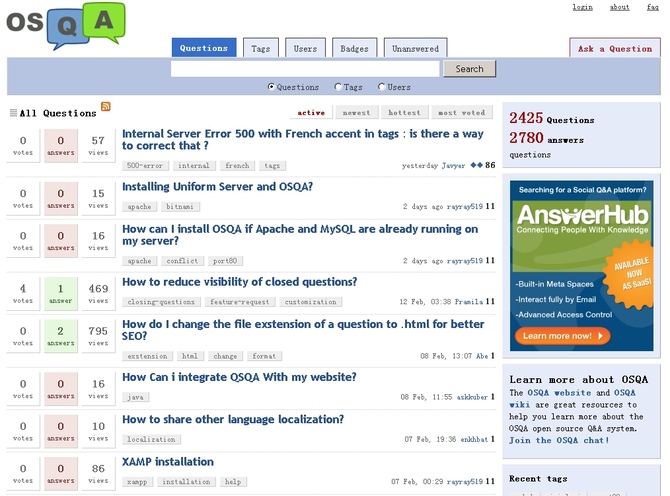This screenshot has height=496, width=670.
Task: Click the port80 tag
Action: point(225,261)
